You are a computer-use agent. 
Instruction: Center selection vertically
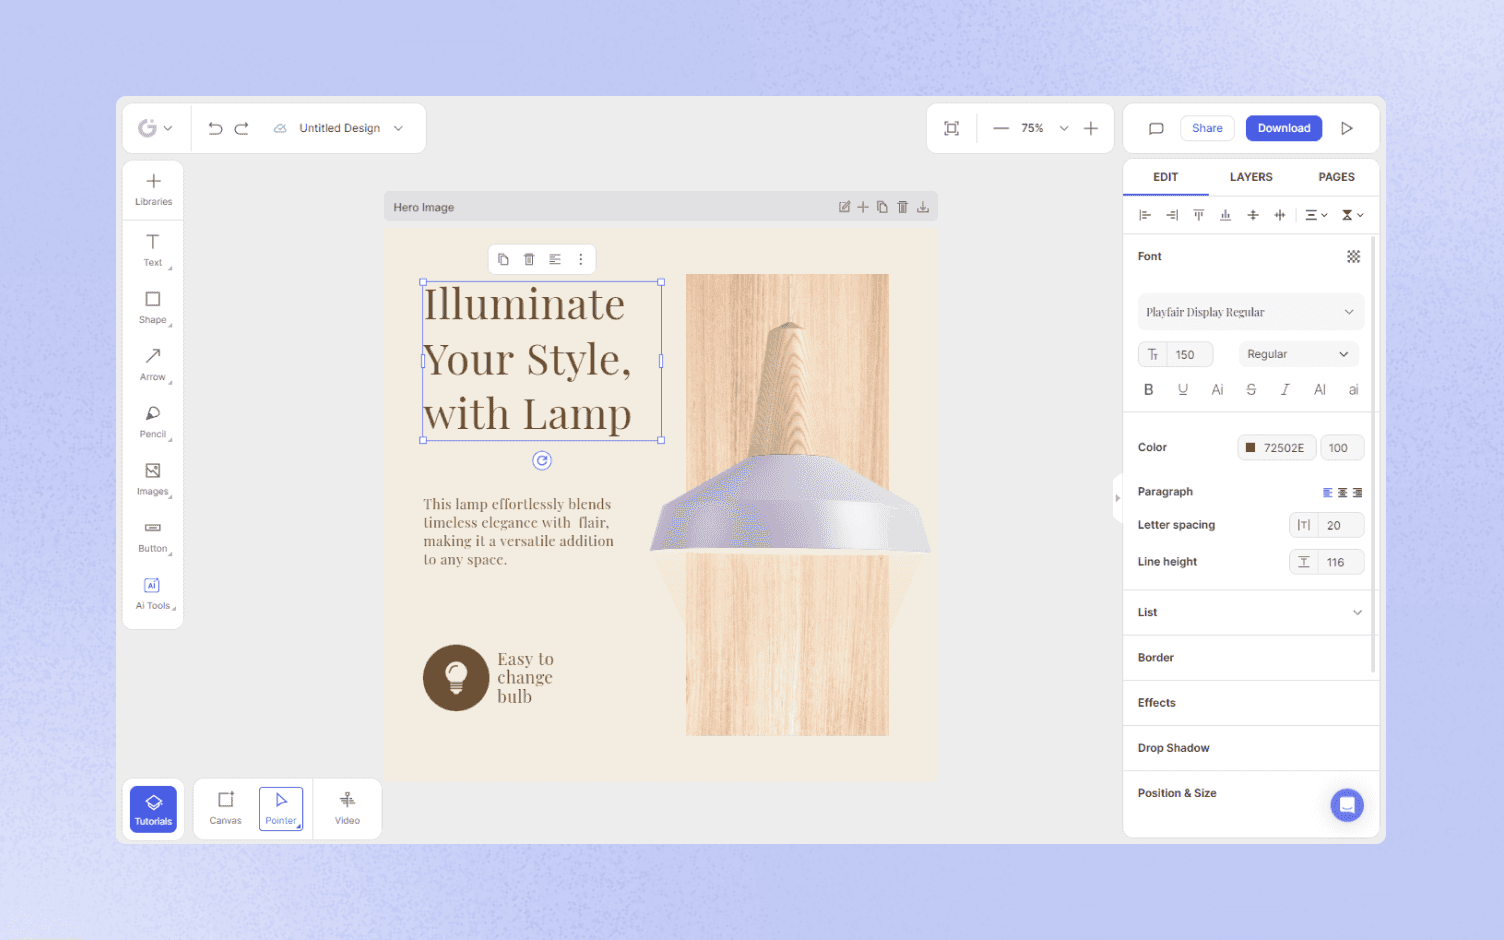(x=1253, y=215)
